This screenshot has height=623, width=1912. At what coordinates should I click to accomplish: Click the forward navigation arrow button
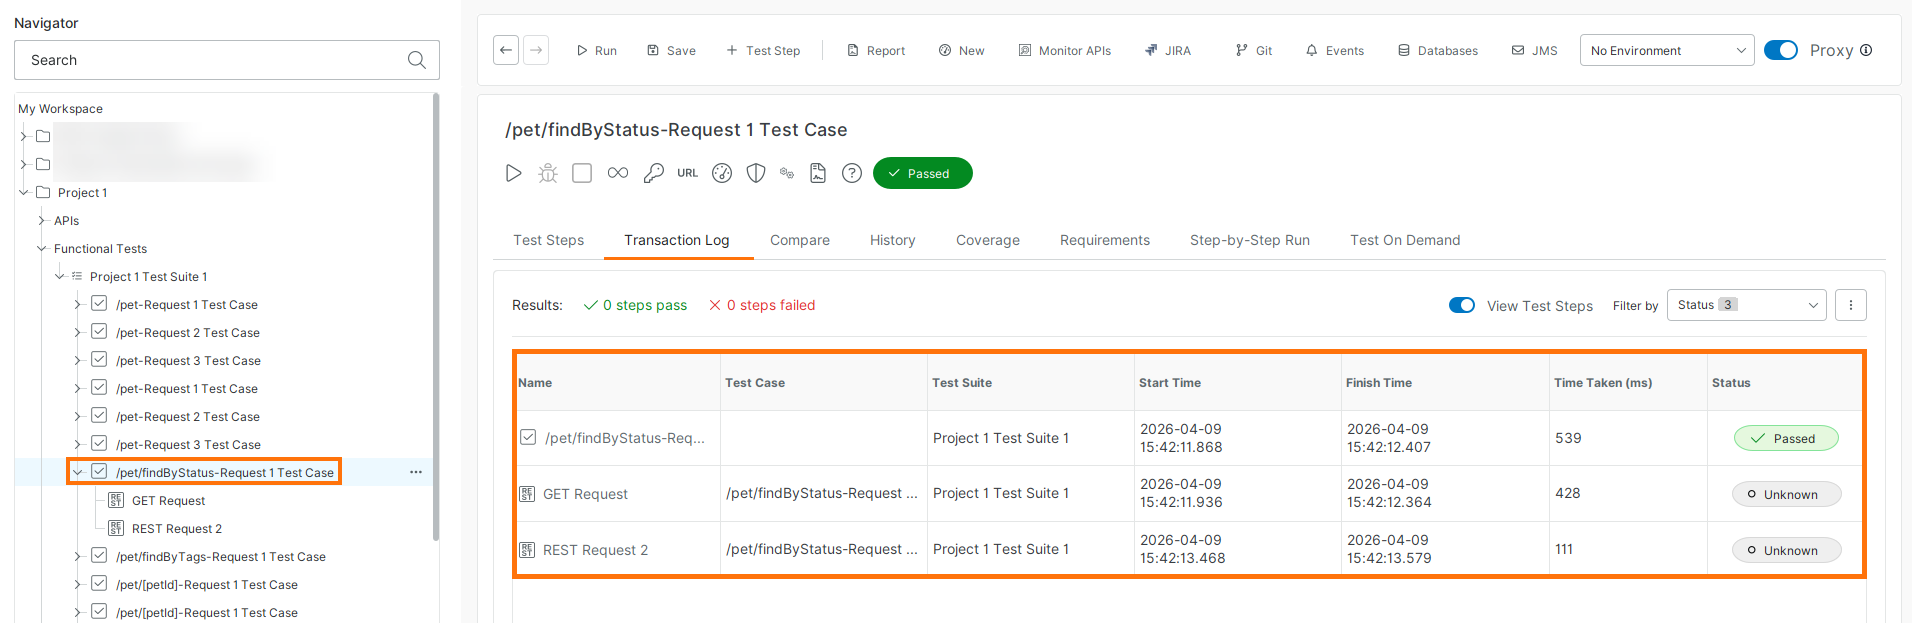click(537, 50)
